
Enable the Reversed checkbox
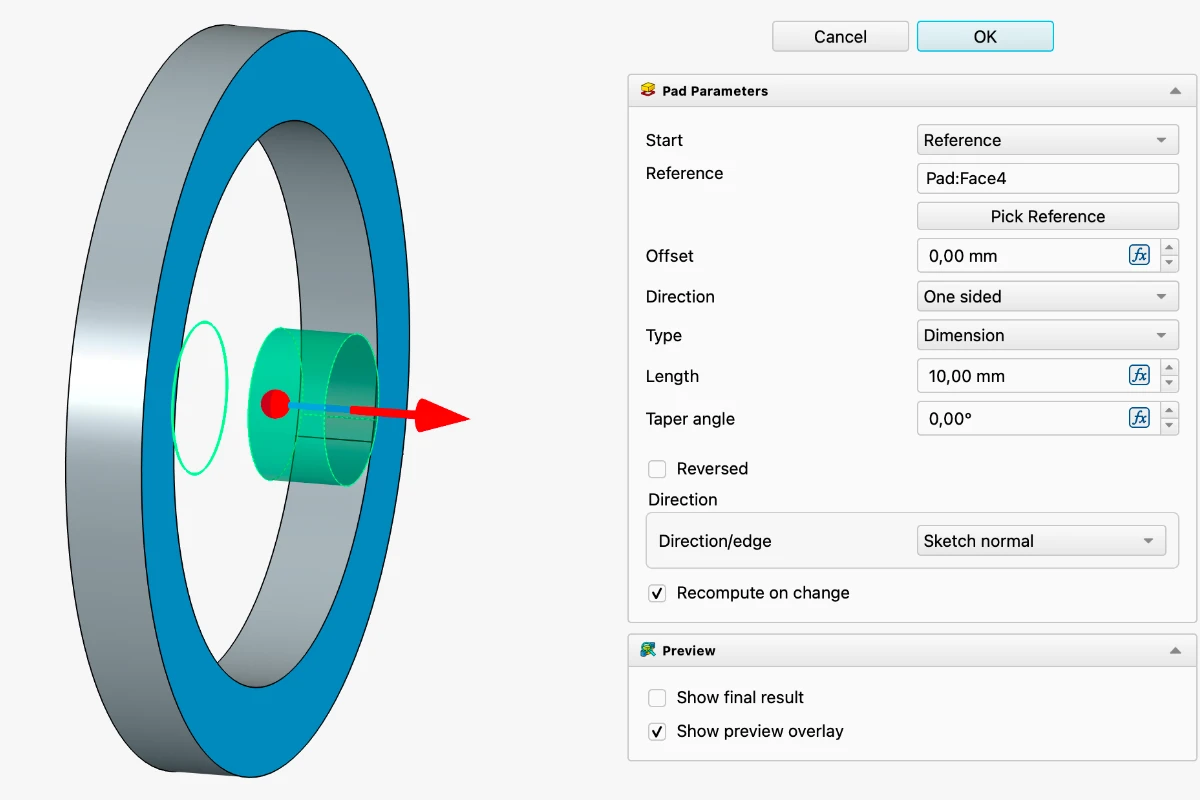coord(657,469)
